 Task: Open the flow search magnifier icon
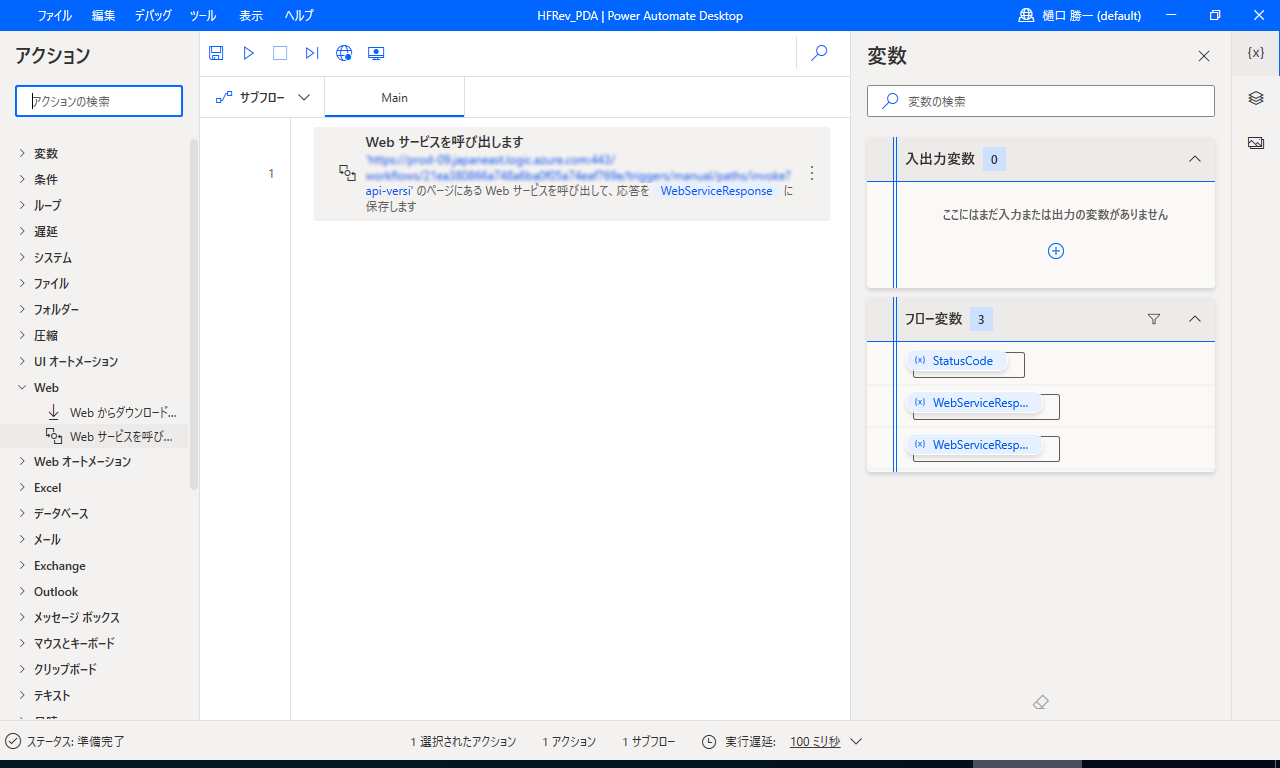(819, 53)
